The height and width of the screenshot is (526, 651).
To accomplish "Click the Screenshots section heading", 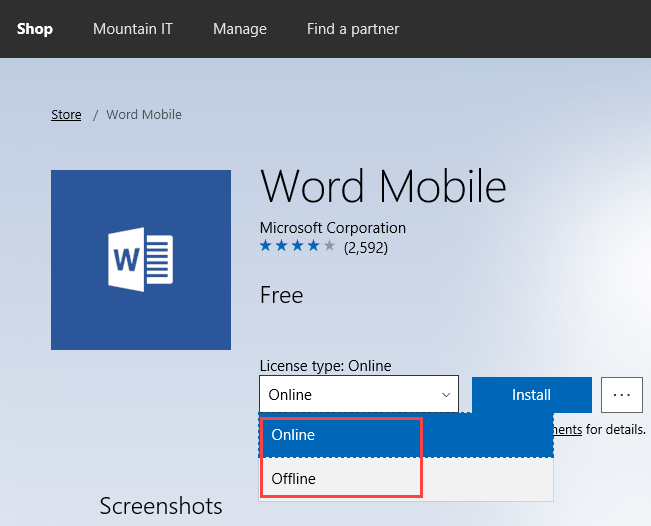I will coord(161,506).
